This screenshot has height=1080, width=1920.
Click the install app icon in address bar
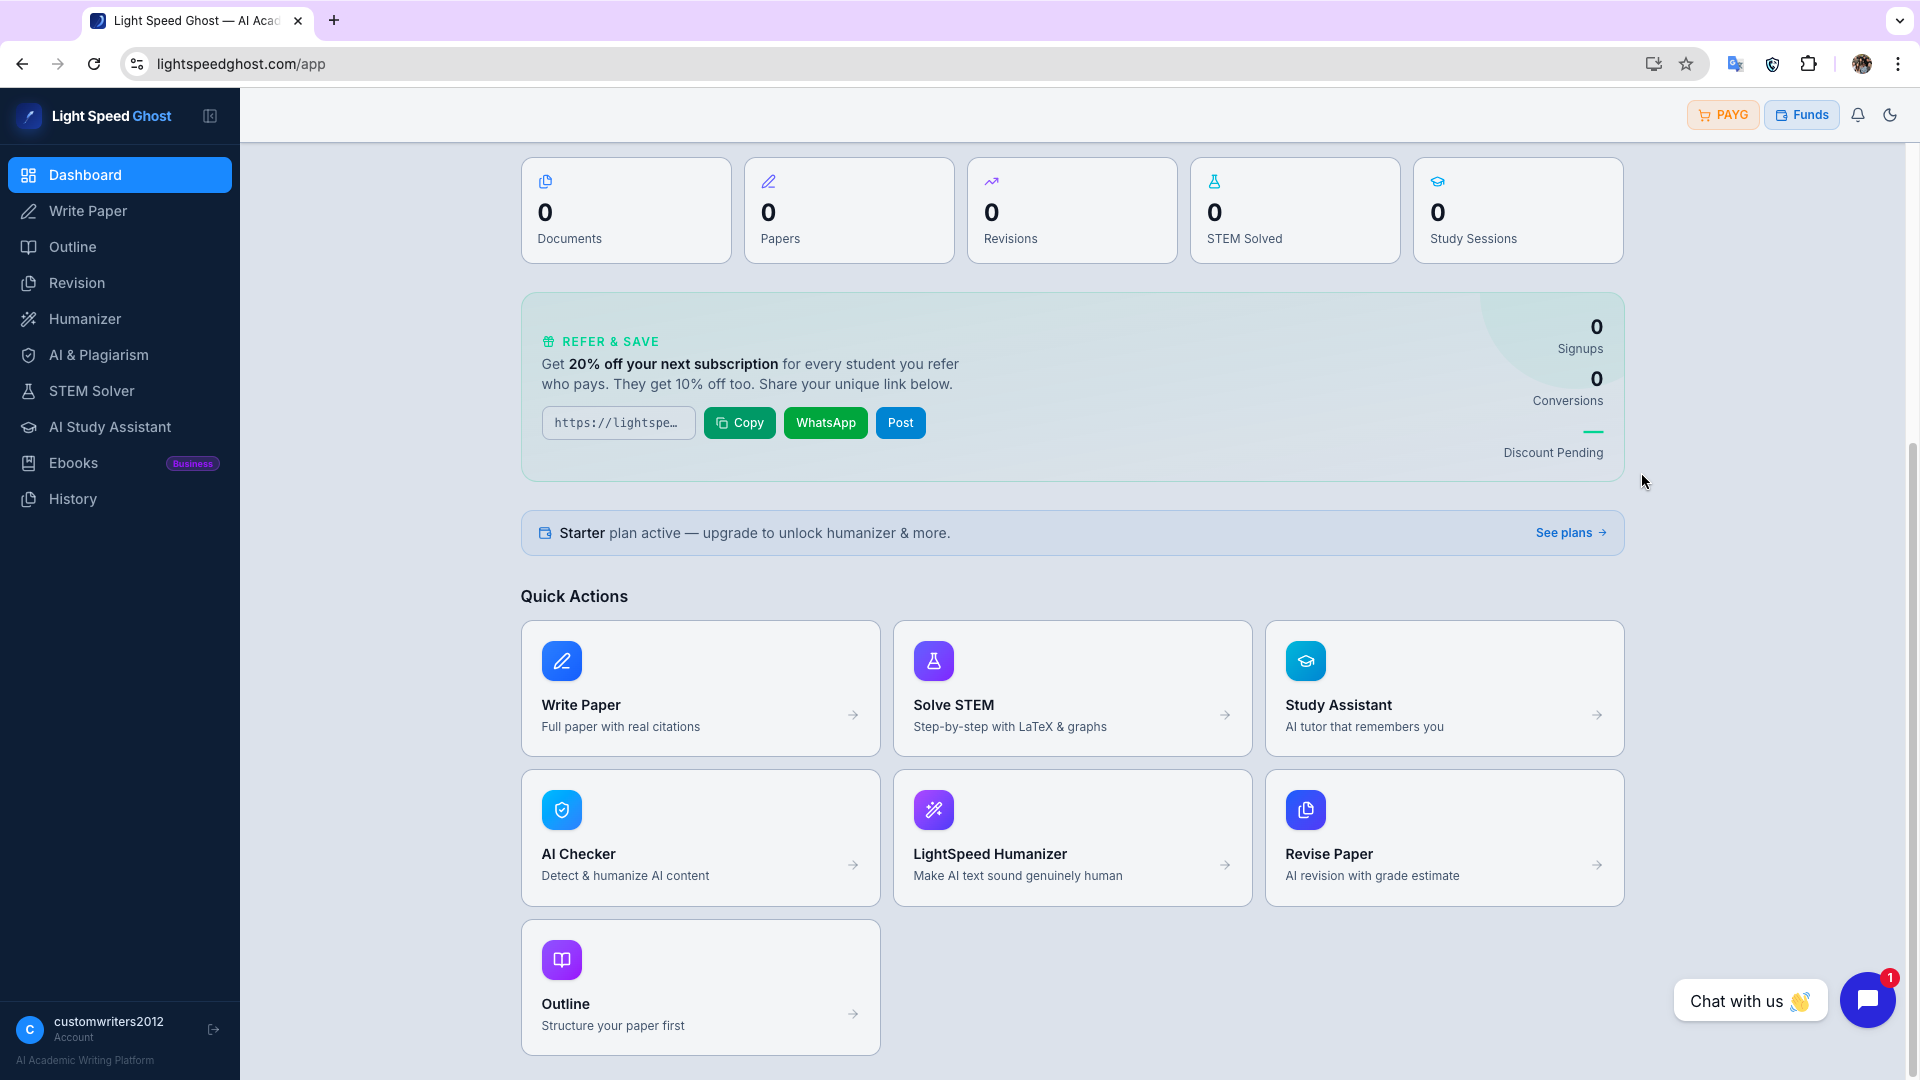pyautogui.click(x=1653, y=64)
